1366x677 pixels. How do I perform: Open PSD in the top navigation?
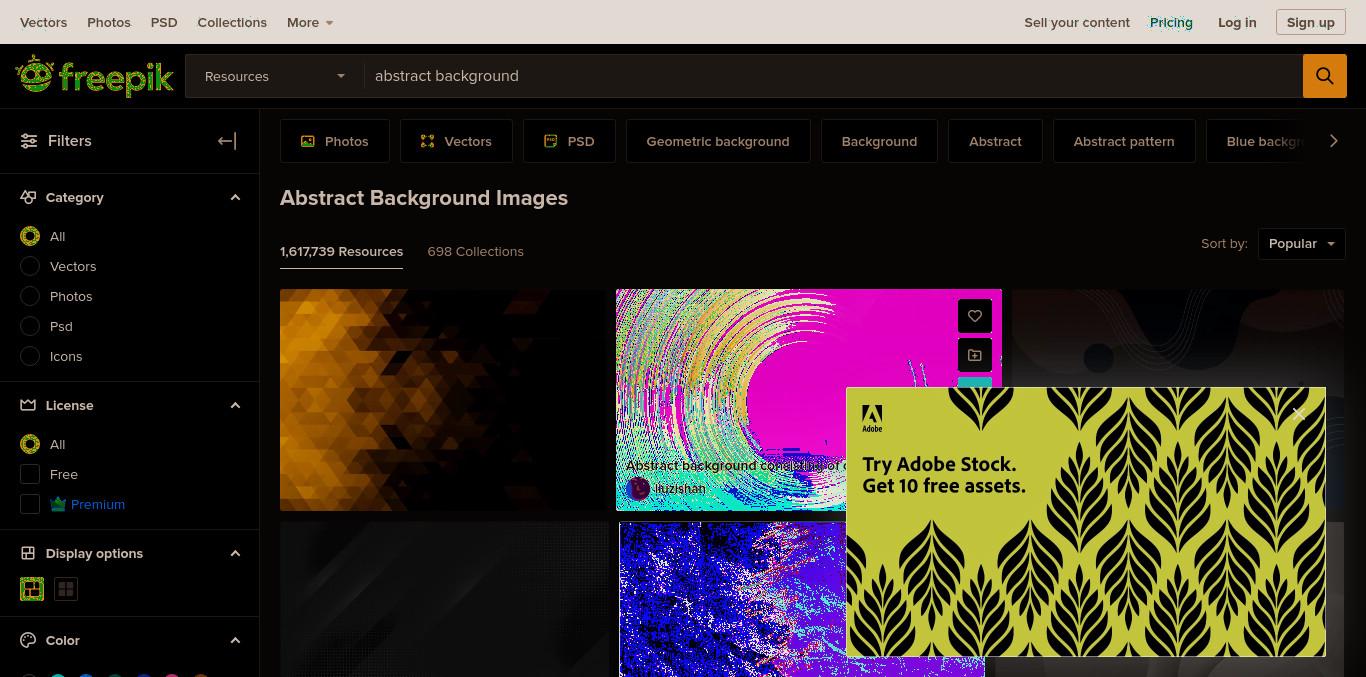pyautogui.click(x=164, y=22)
